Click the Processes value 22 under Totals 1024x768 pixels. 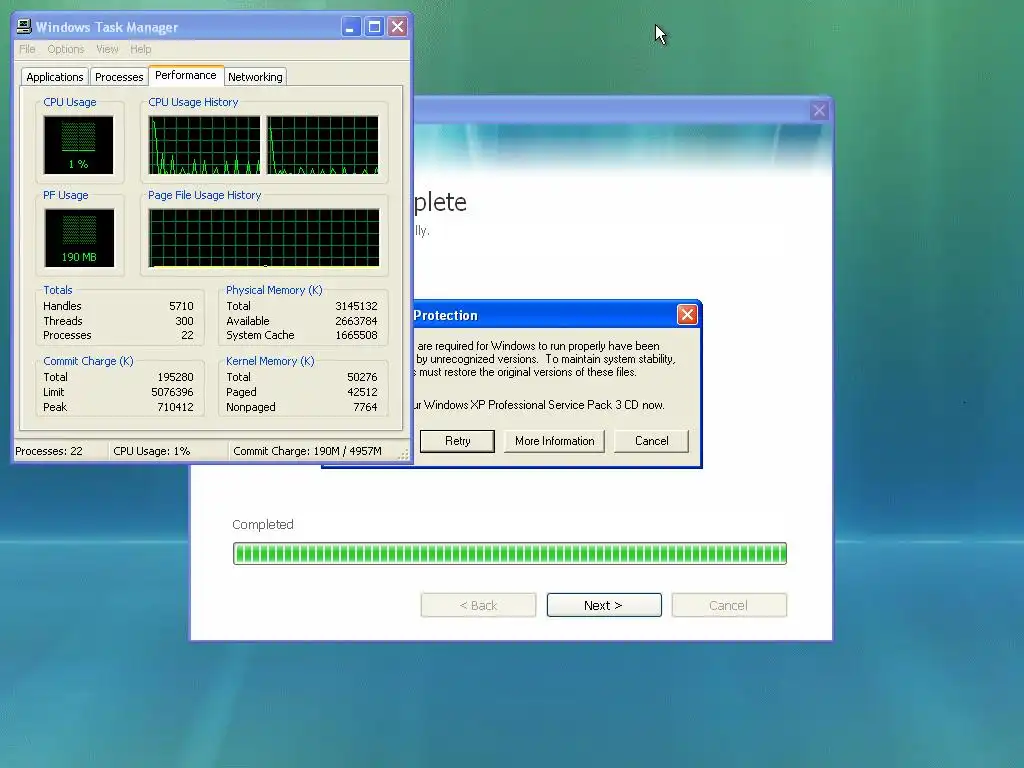pos(187,335)
